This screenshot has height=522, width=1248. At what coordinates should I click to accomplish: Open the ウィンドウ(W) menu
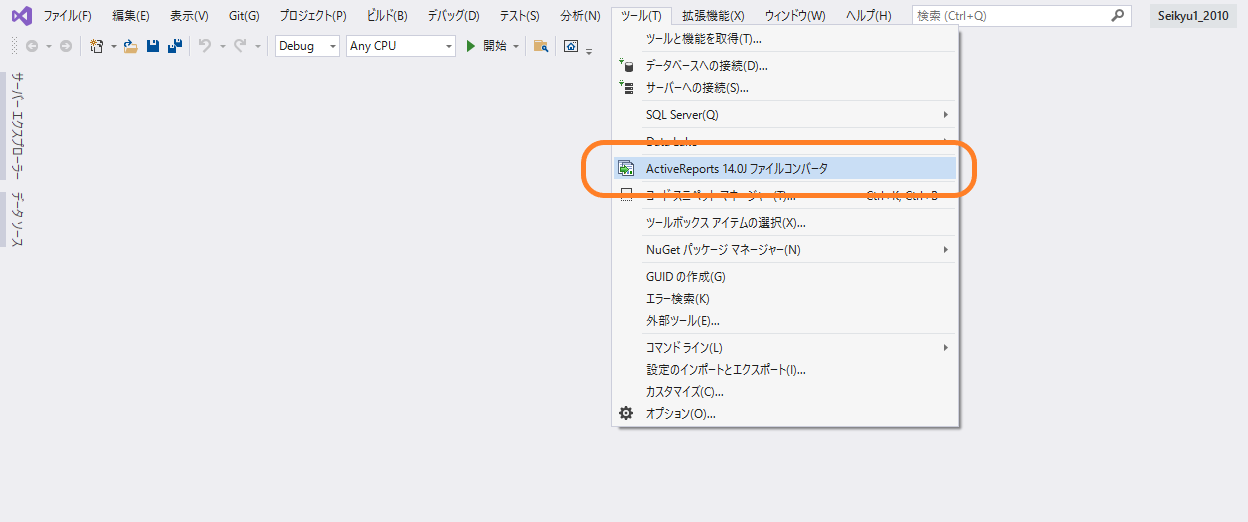pos(795,16)
